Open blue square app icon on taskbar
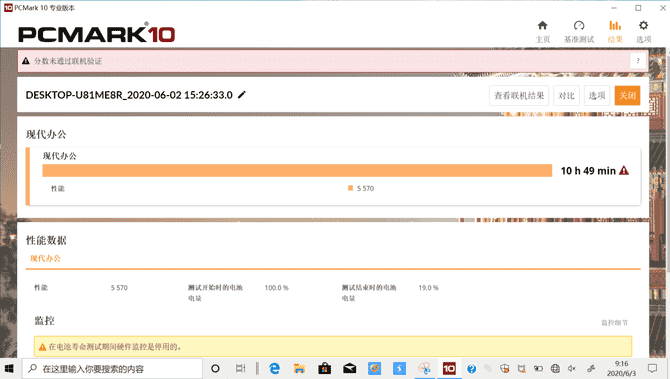 [399, 368]
